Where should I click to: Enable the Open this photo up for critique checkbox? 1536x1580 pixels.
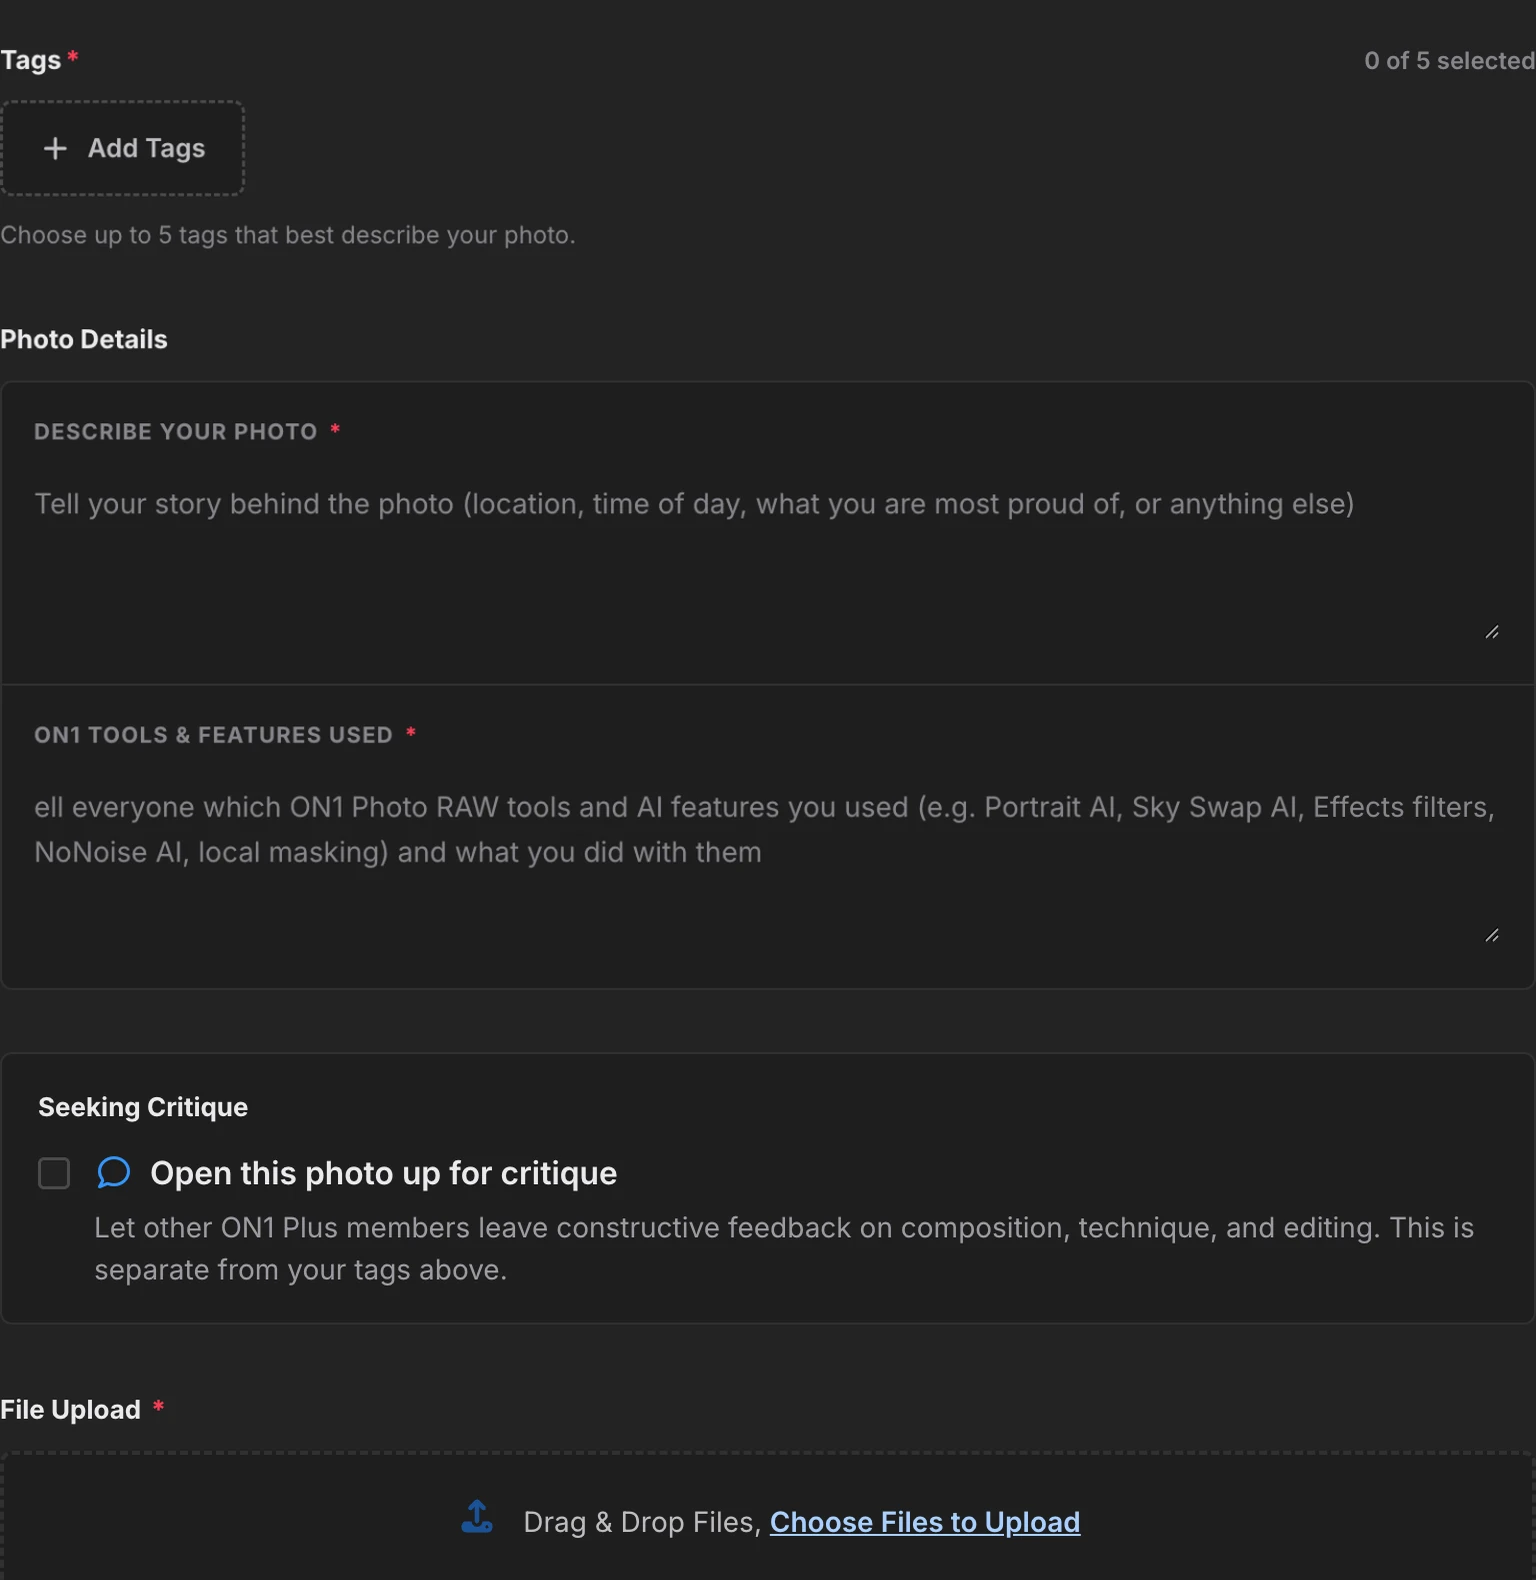click(54, 1173)
